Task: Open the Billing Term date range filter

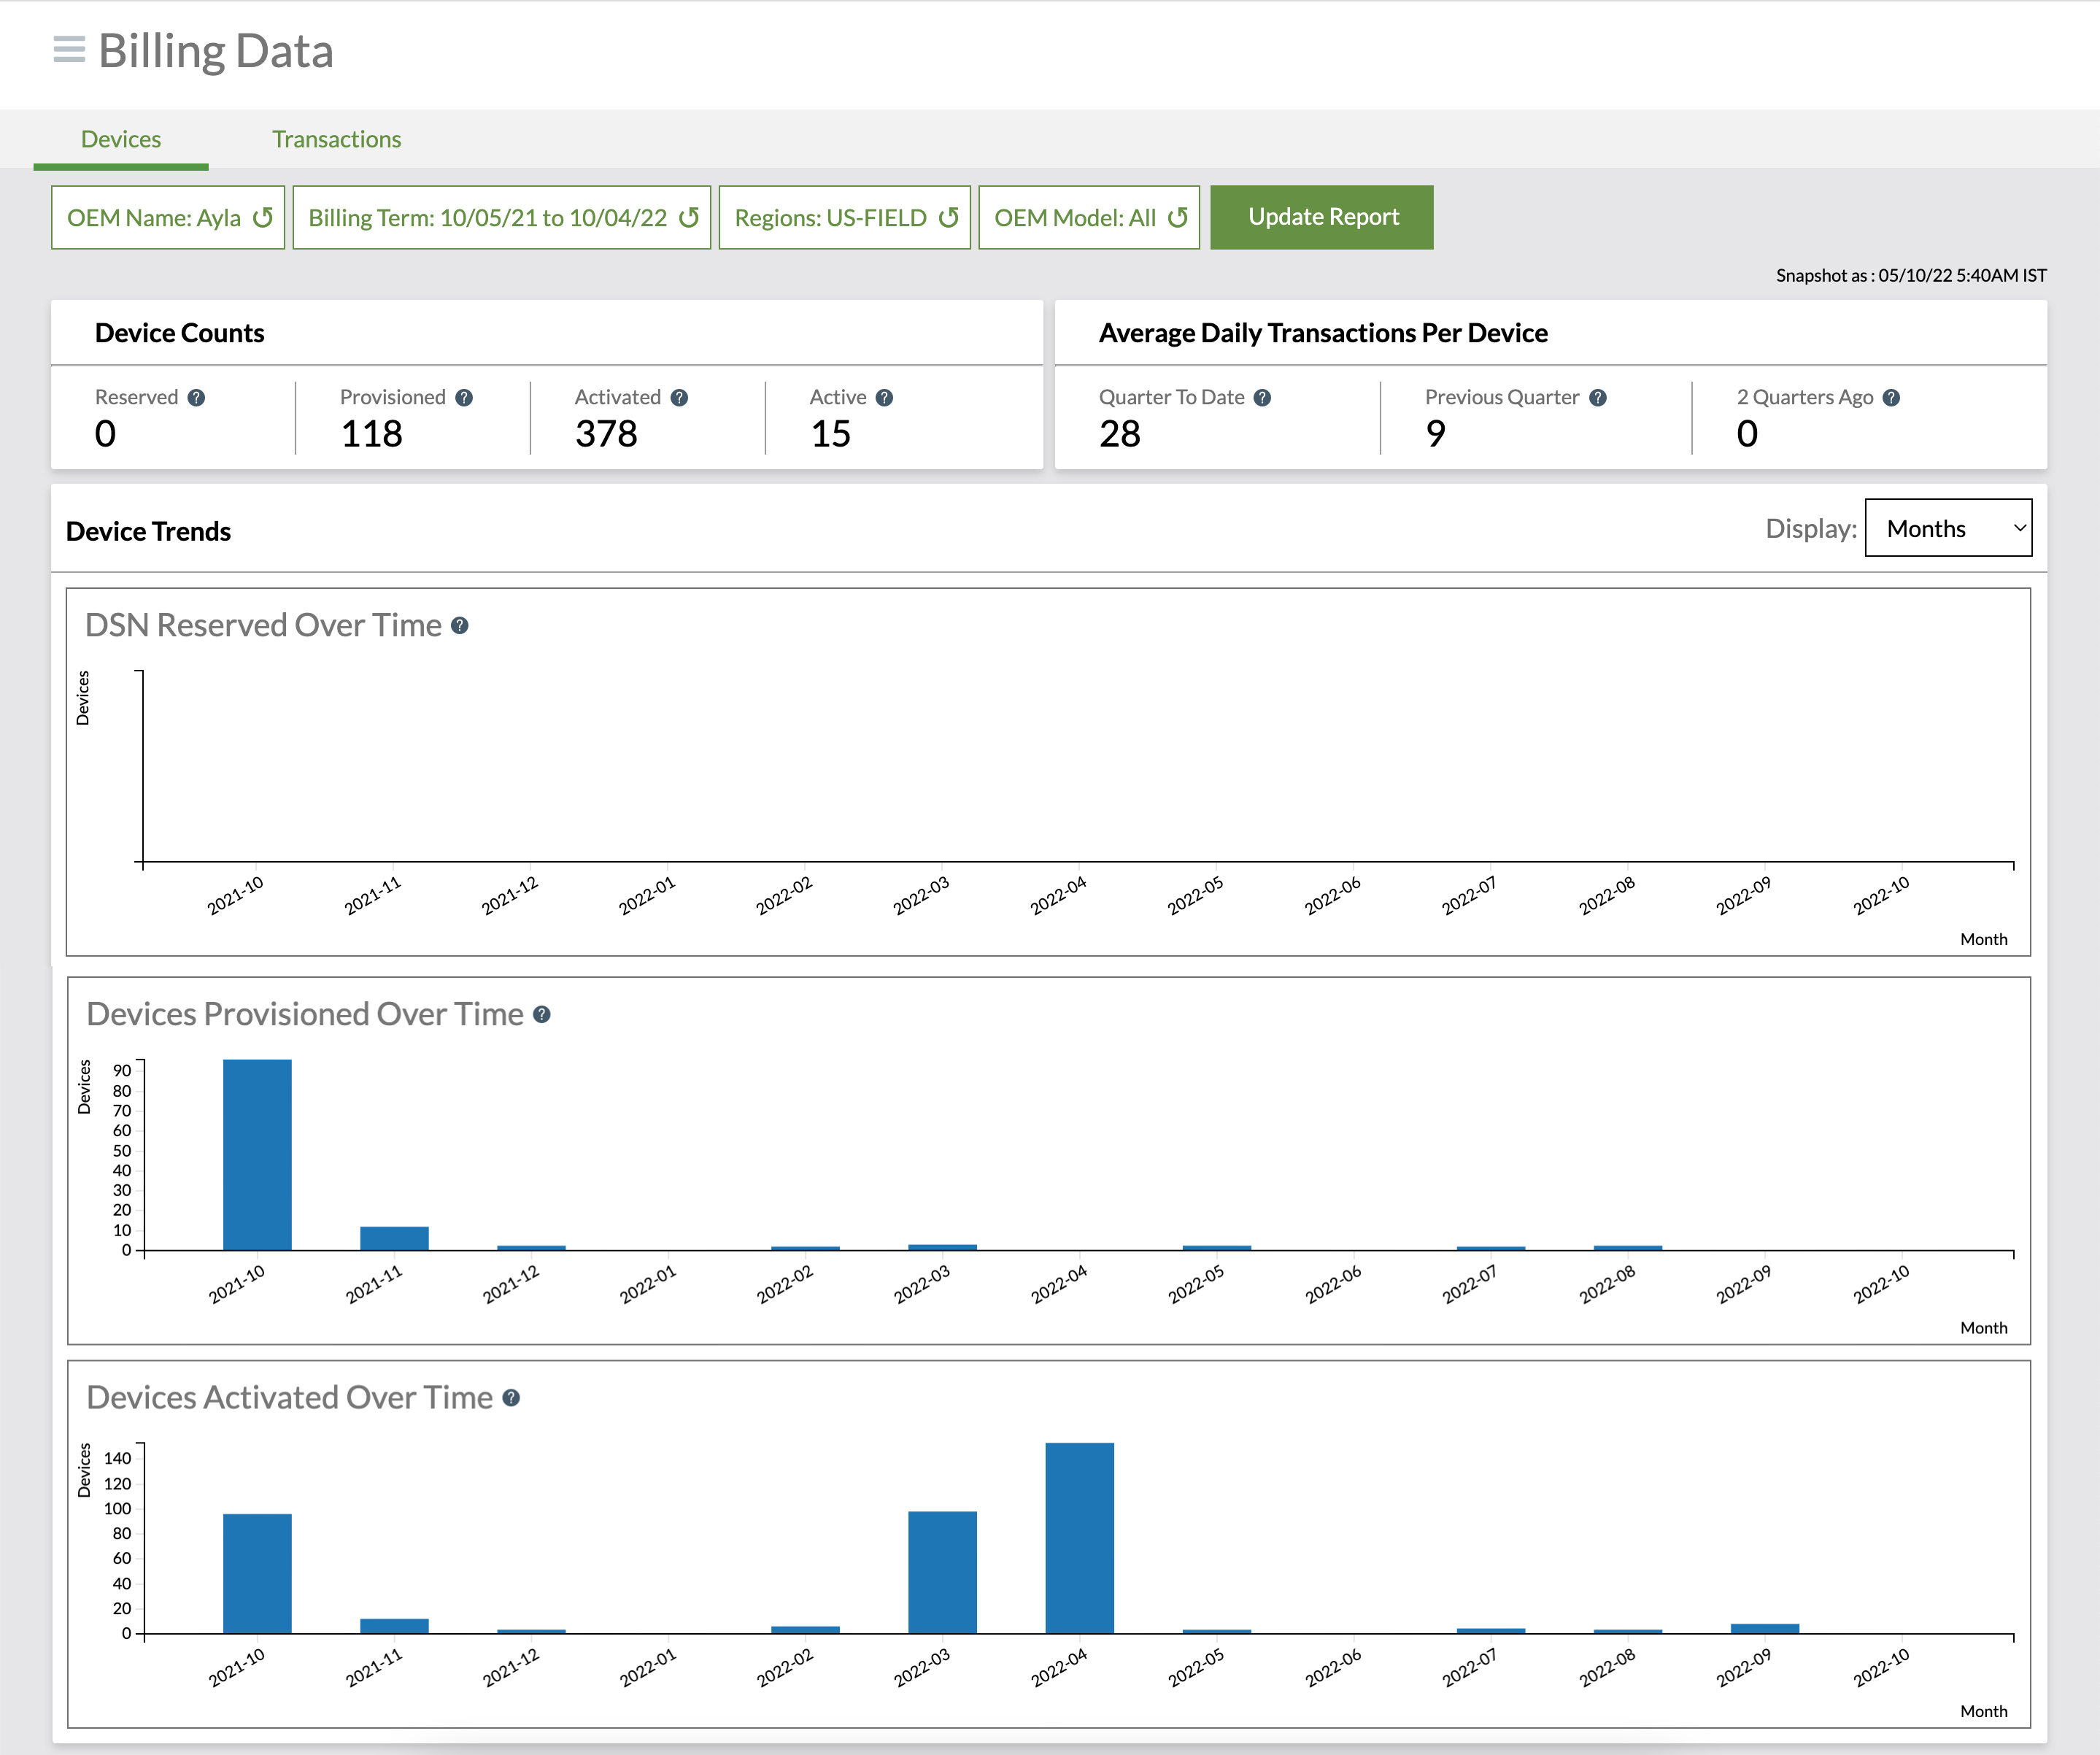Action: click(502, 217)
